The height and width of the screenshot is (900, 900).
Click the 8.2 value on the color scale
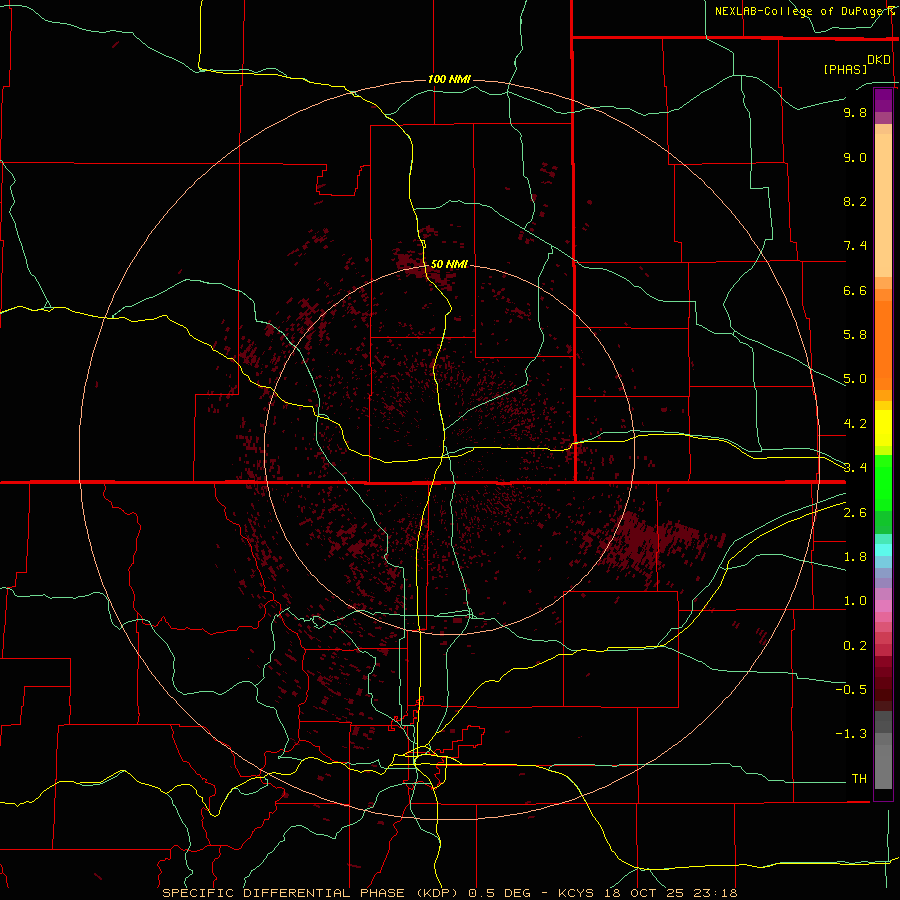855,201
